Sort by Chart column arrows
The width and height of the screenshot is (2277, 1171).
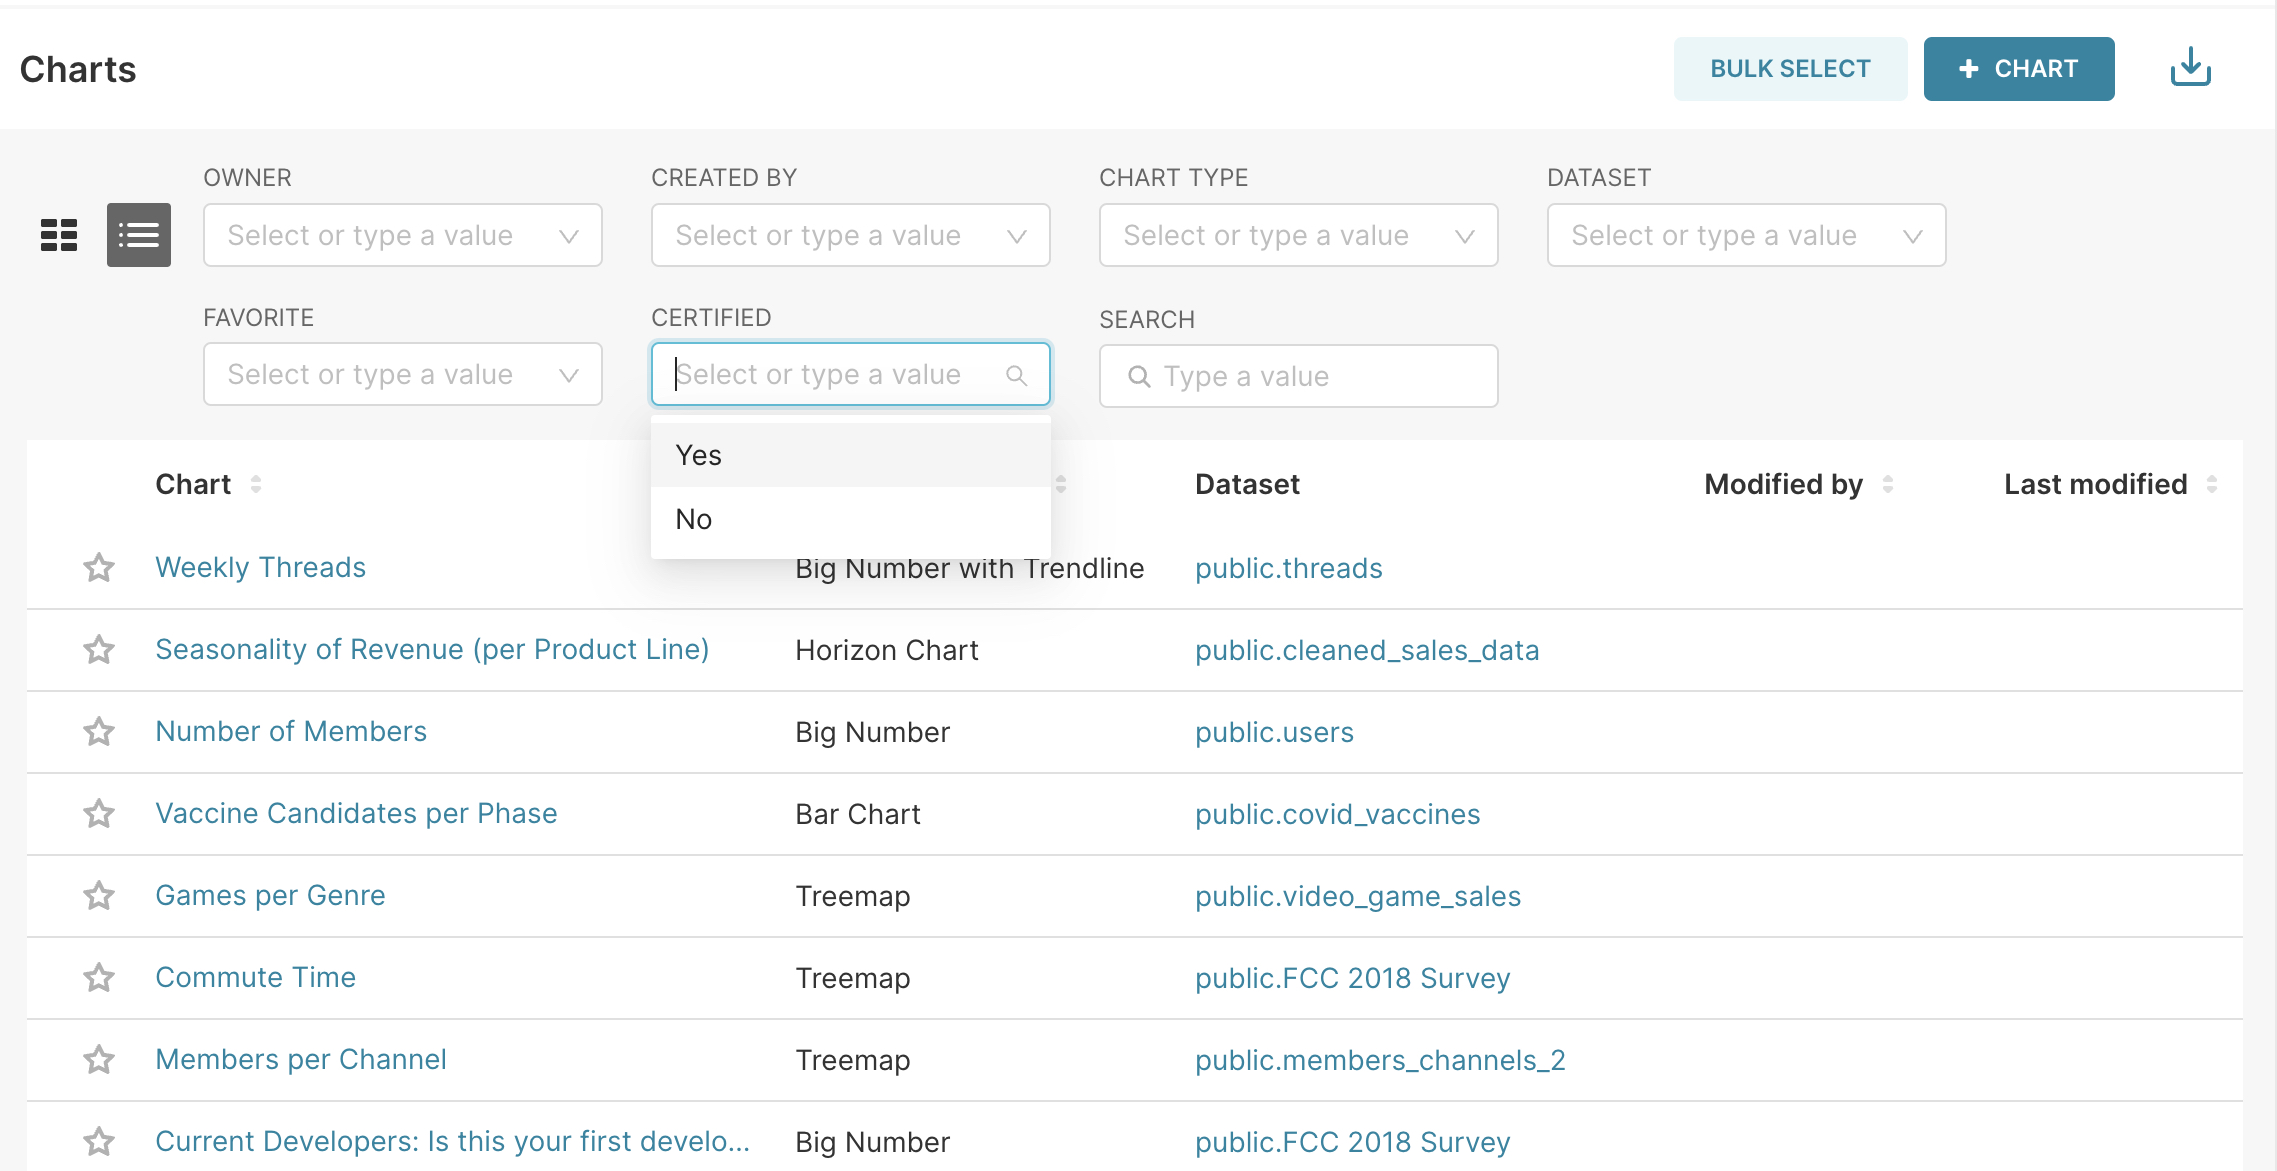pyautogui.click(x=256, y=484)
